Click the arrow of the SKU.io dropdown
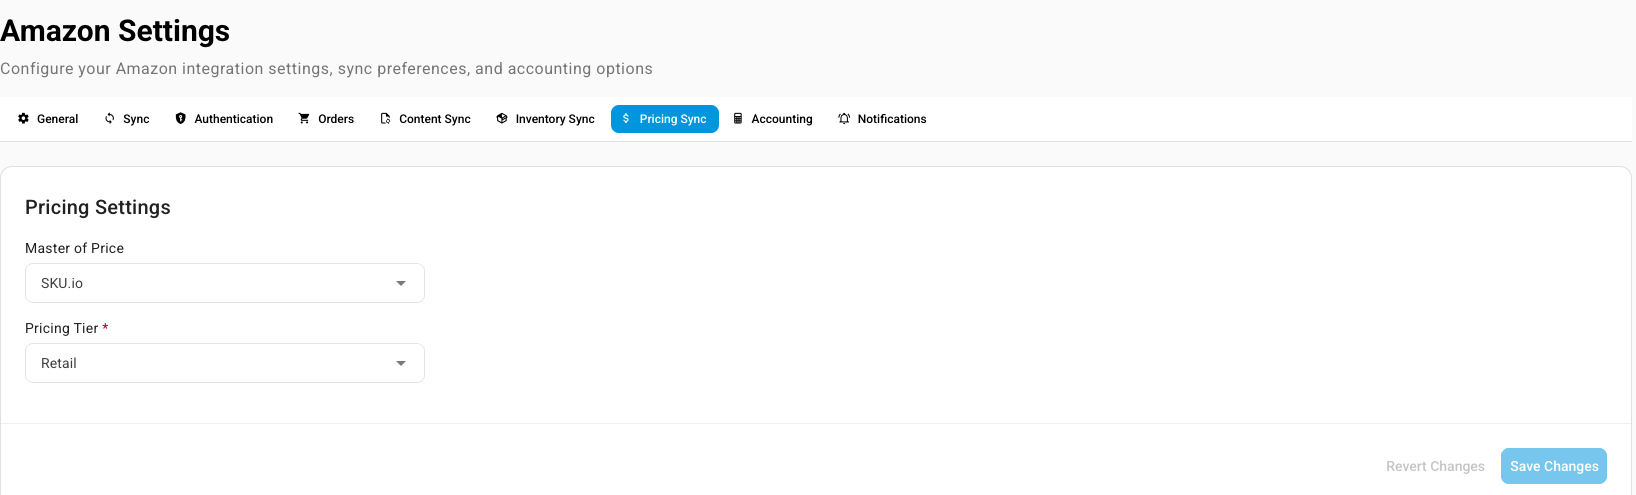The width and height of the screenshot is (1636, 495). point(401,283)
